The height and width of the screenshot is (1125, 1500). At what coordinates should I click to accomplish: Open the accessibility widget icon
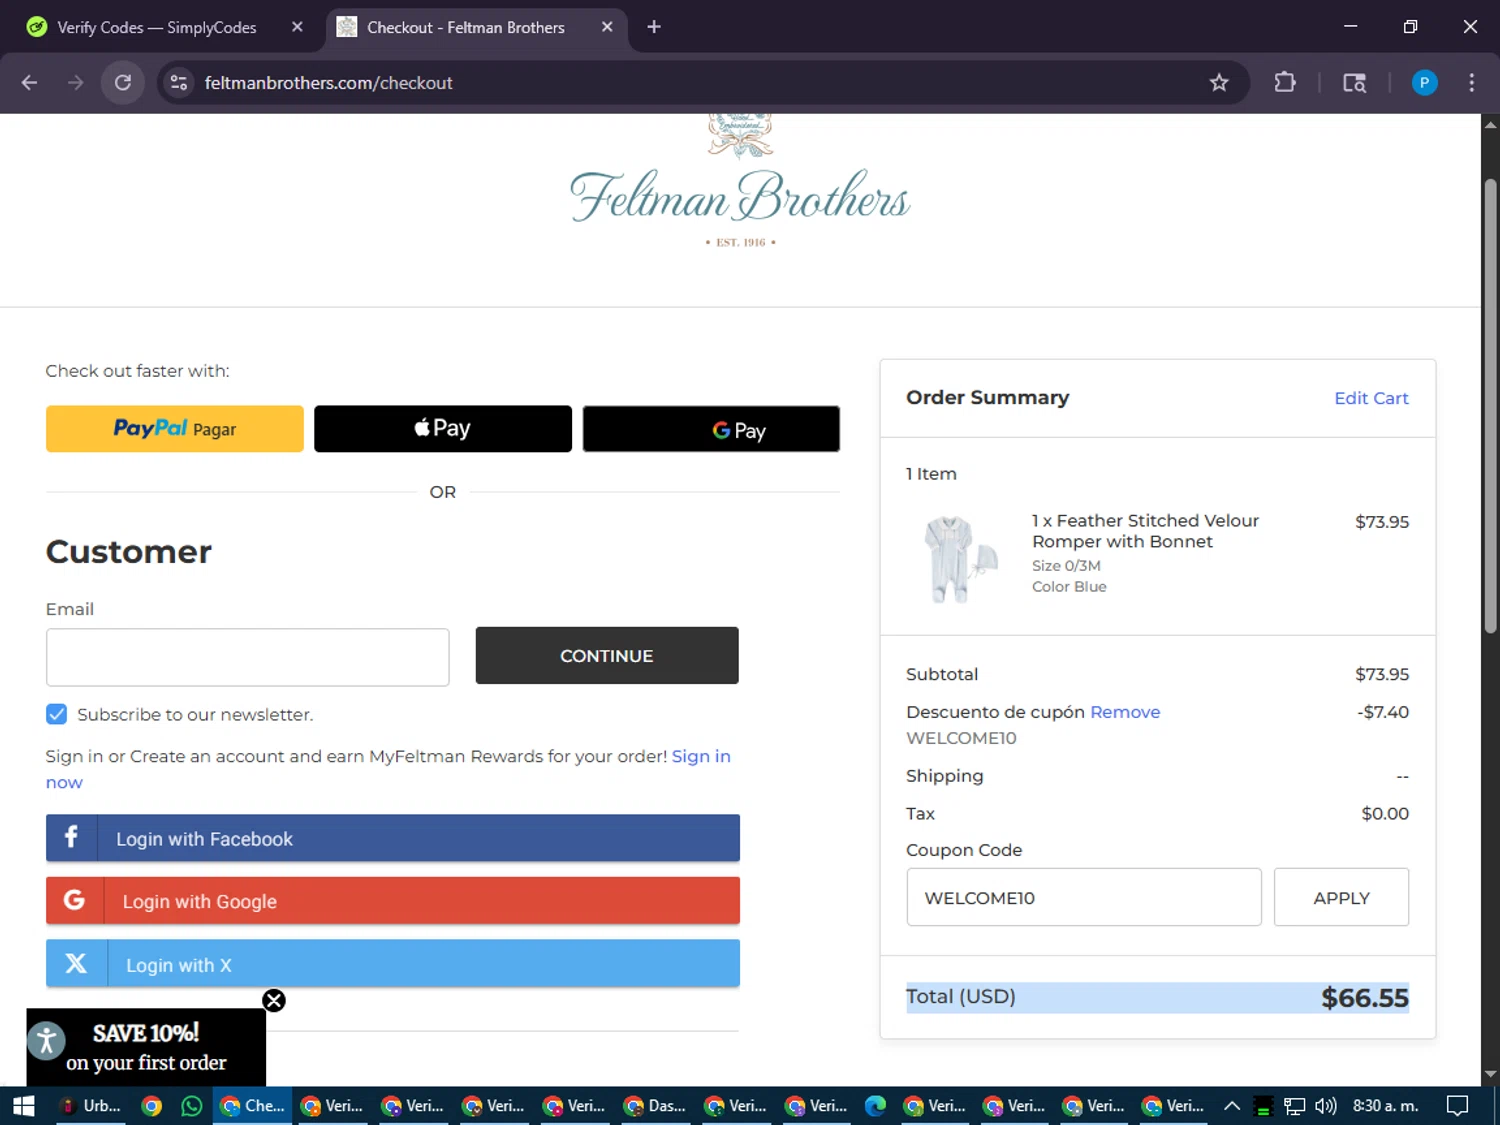(47, 1041)
